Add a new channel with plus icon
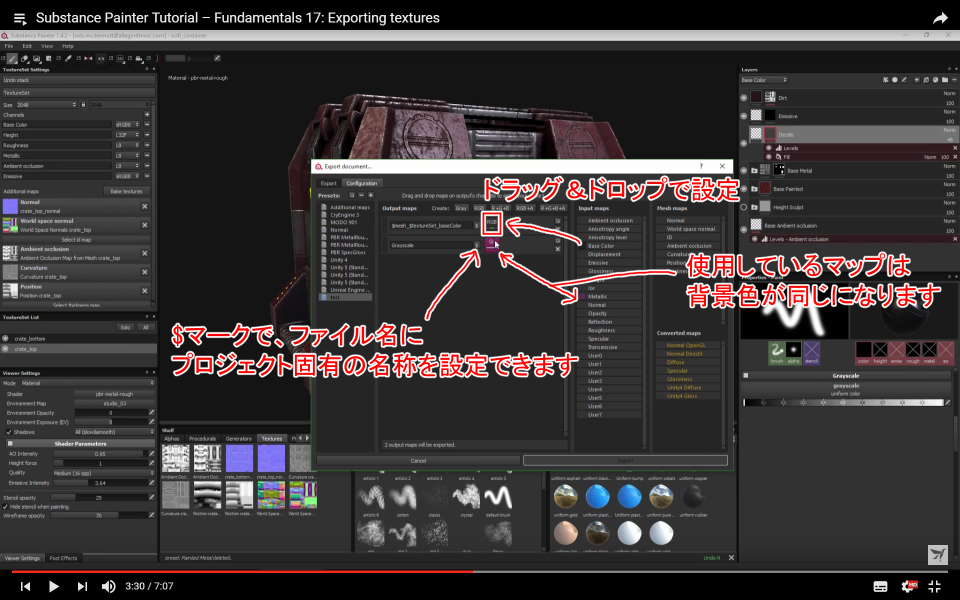960x600 pixels. [147, 114]
